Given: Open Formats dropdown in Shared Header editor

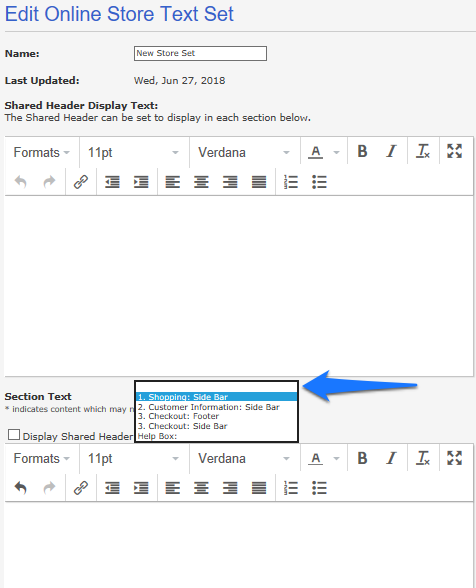Looking at the screenshot, I should point(41,152).
